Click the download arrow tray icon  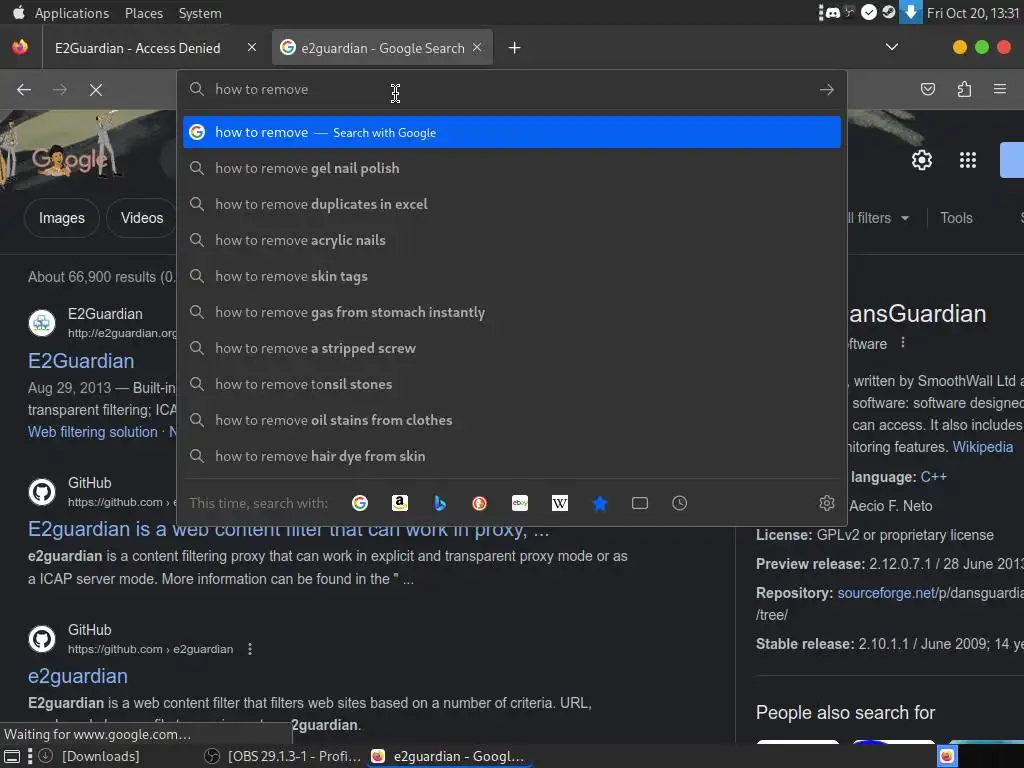coord(910,12)
